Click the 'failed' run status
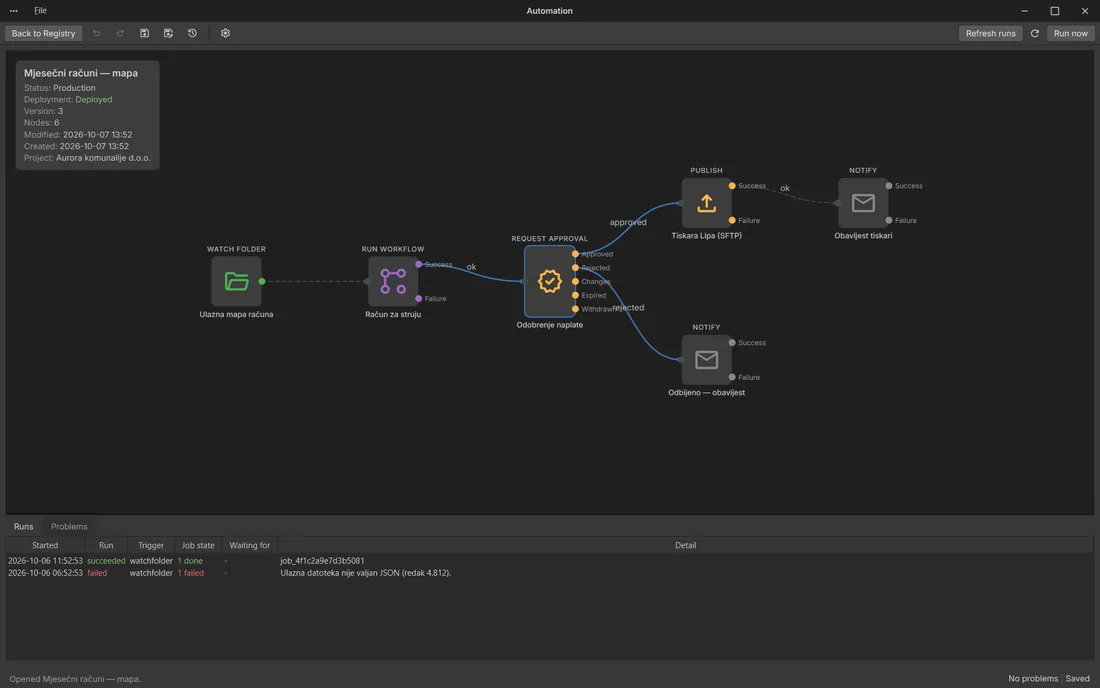The width and height of the screenshot is (1100, 688). [x=97, y=573]
